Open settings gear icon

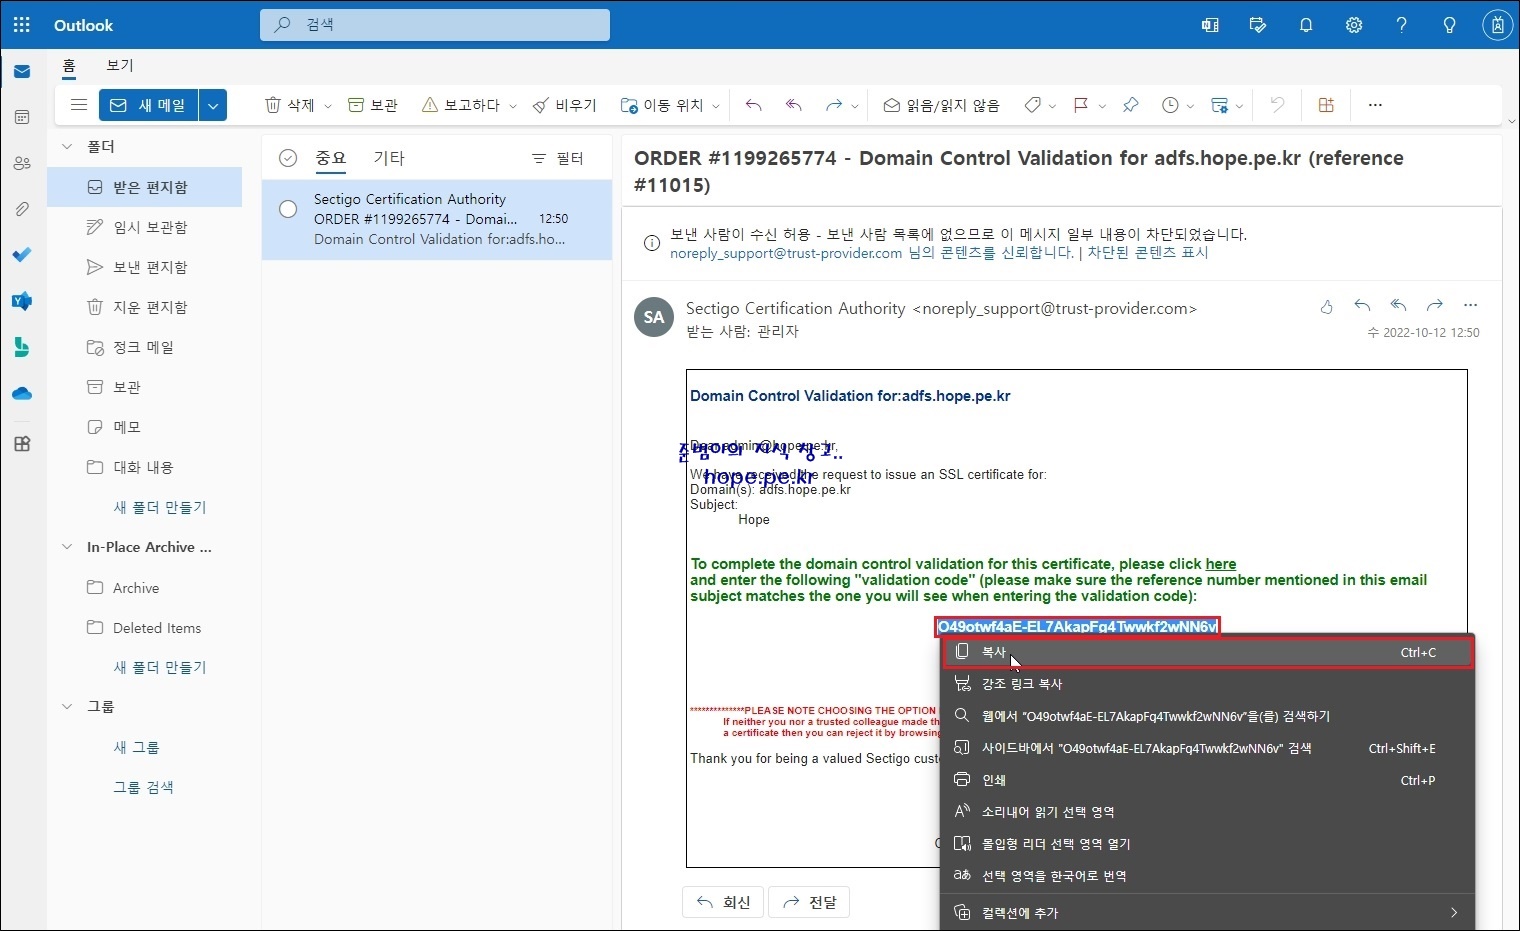(x=1354, y=25)
